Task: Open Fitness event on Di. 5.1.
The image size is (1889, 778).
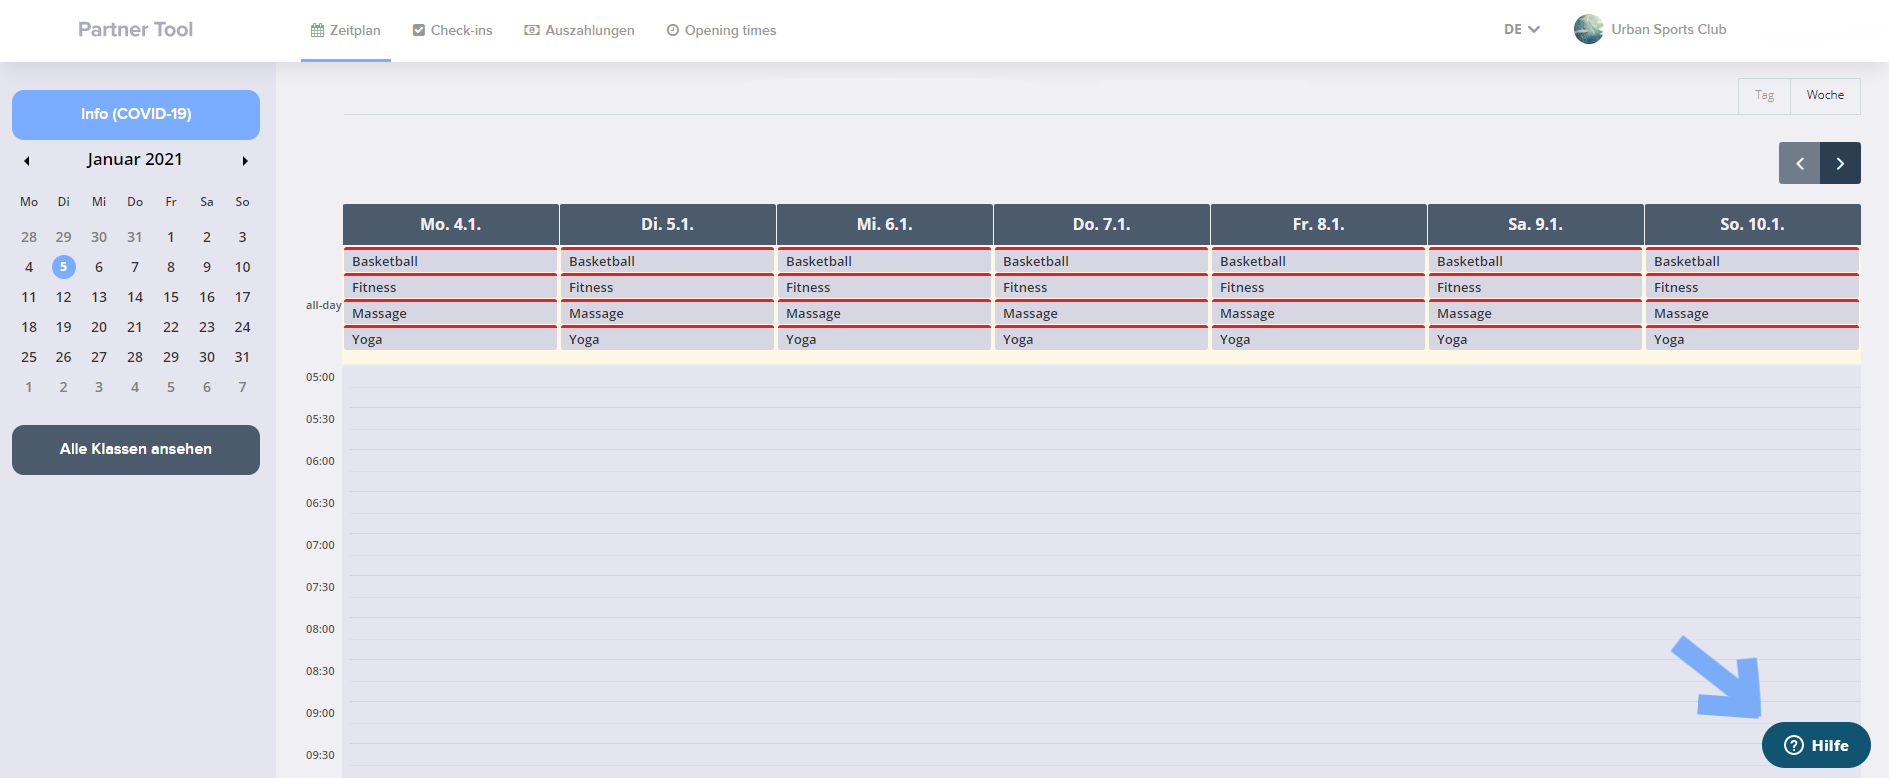Action: click(667, 287)
